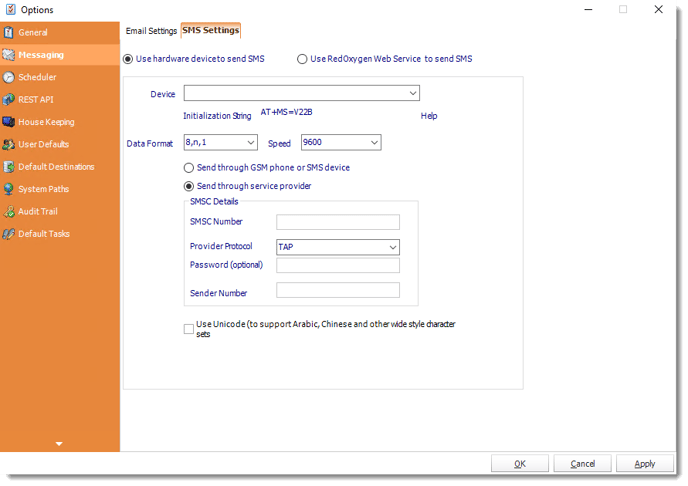Click the OK button

(x=520, y=464)
